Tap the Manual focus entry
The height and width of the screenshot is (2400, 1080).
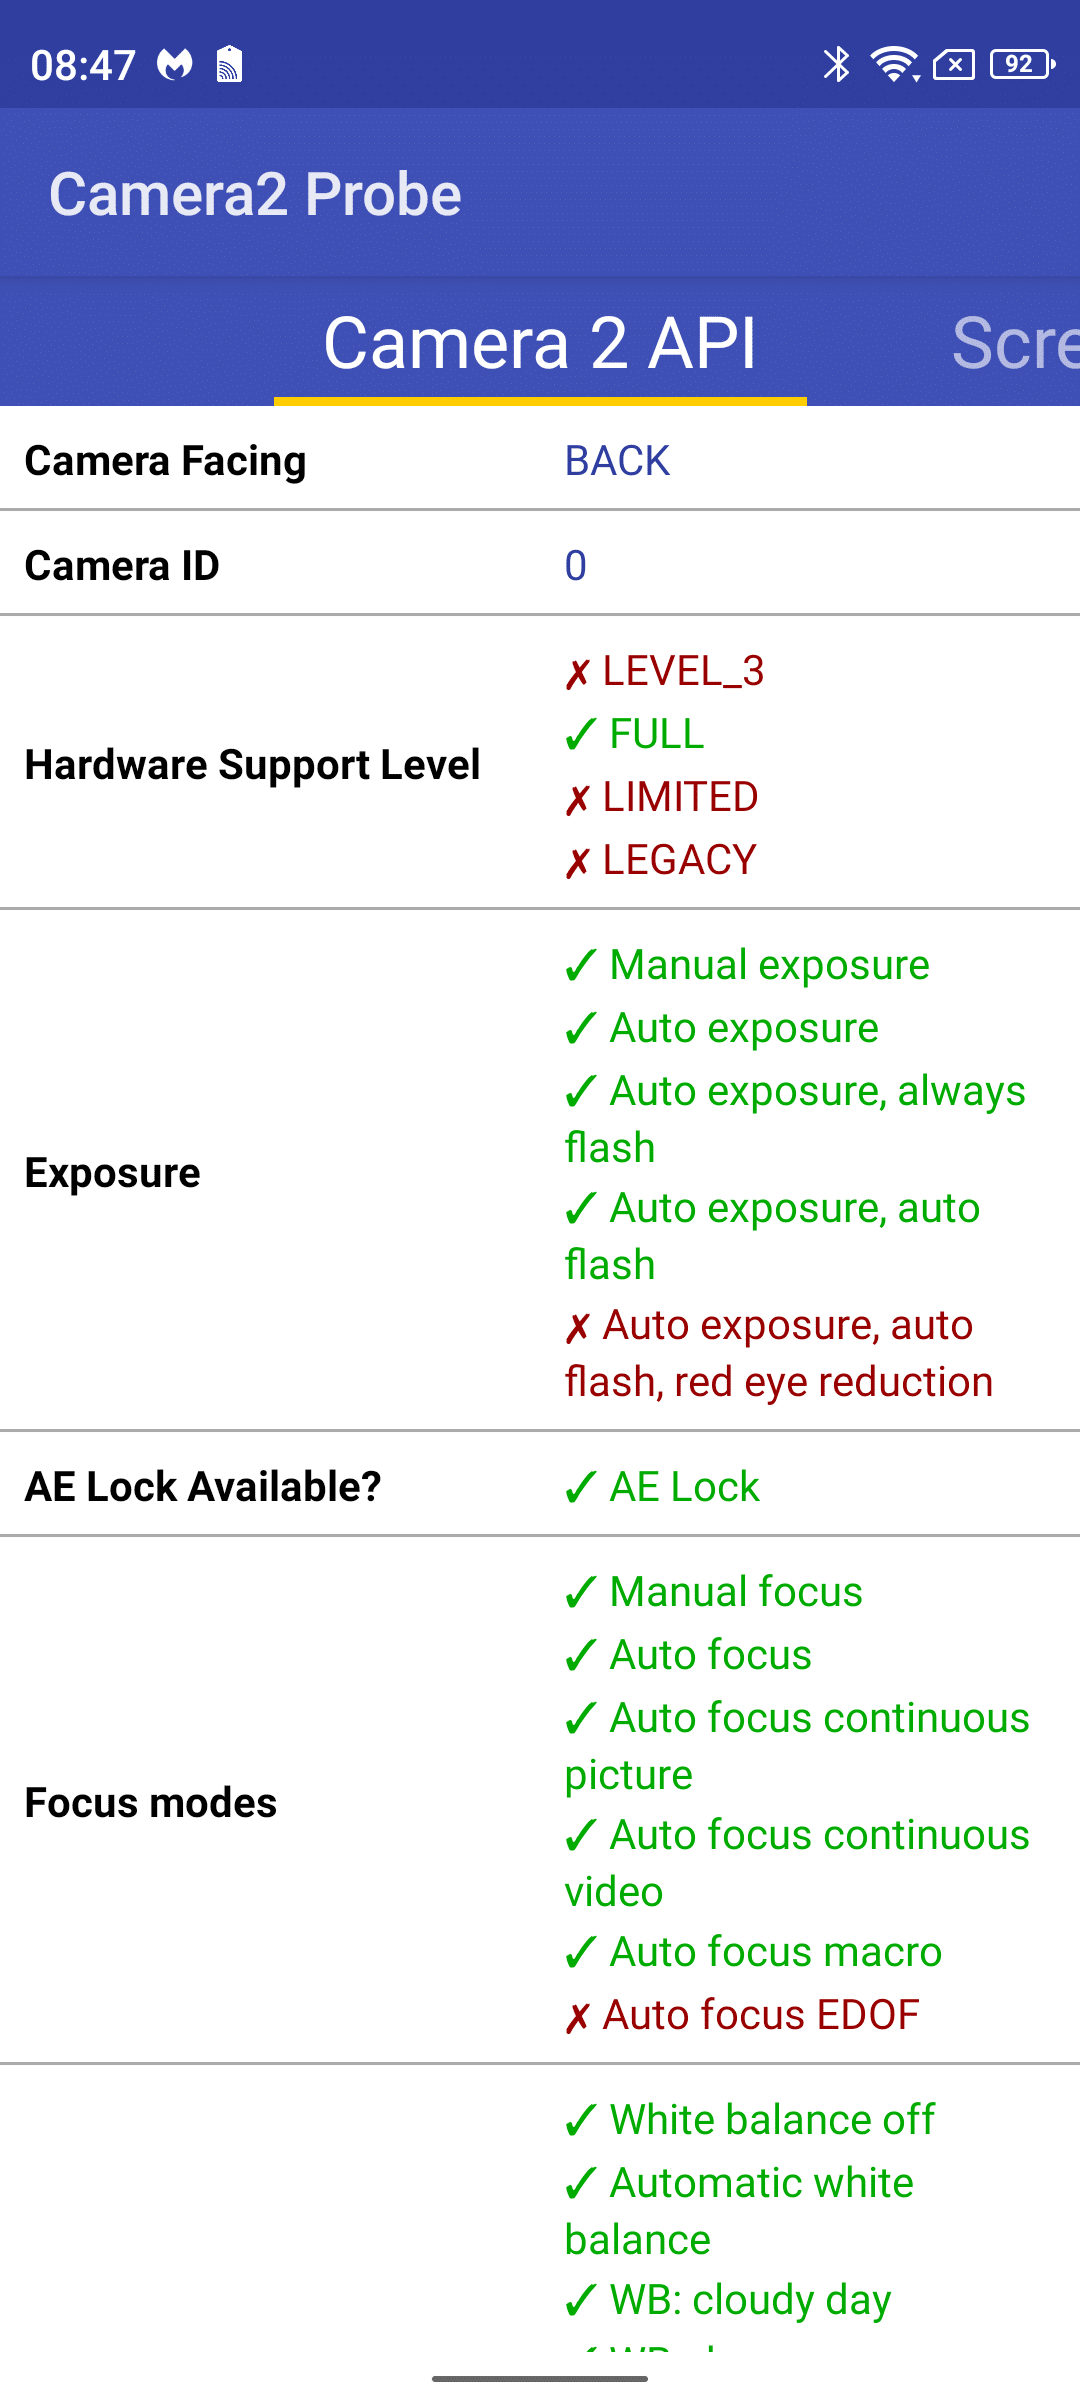pos(714,1592)
